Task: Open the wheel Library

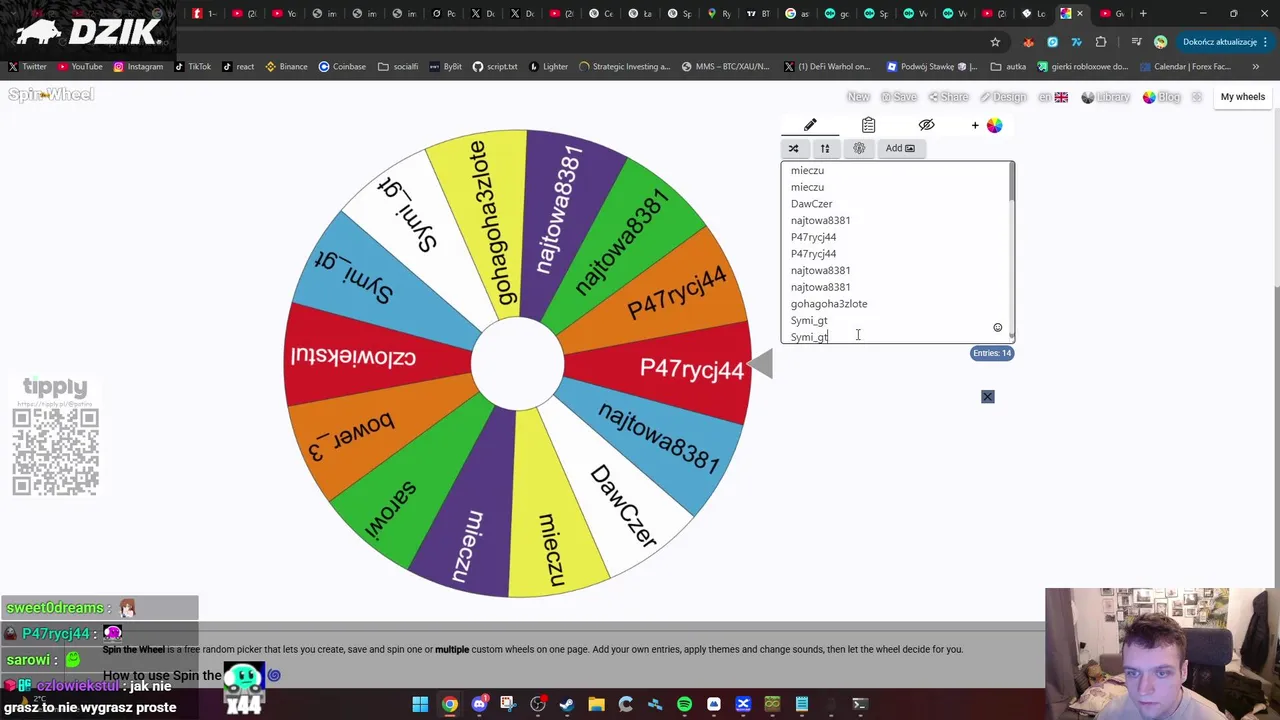Action: tap(1106, 97)
